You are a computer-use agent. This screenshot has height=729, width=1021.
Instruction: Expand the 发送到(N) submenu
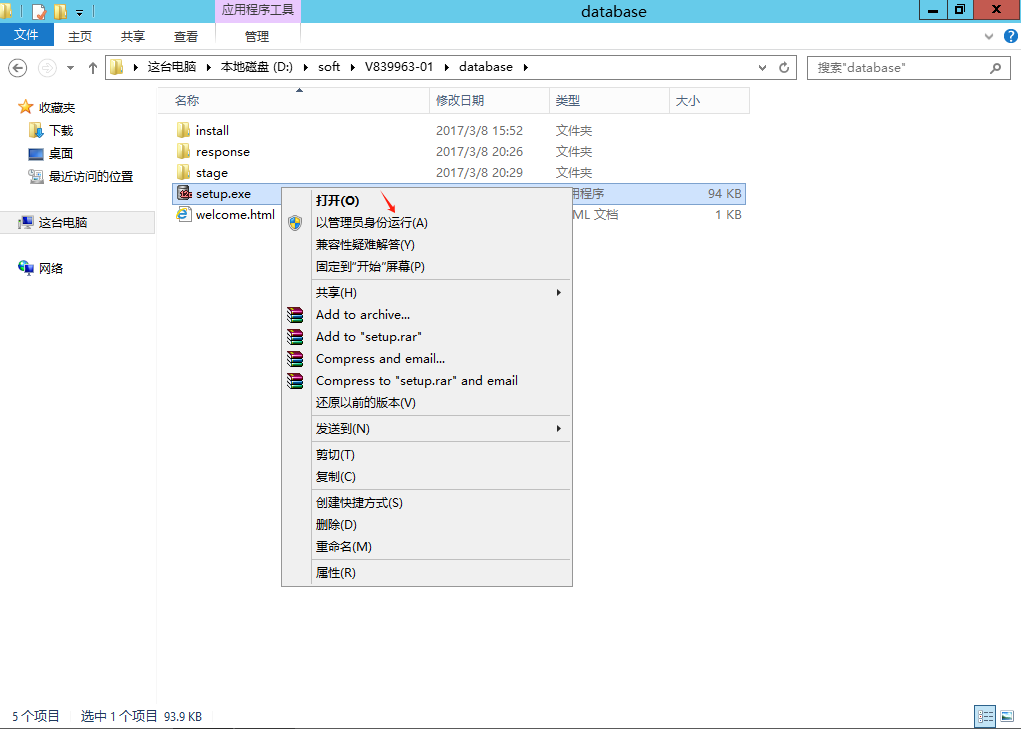tap(427, 429)
